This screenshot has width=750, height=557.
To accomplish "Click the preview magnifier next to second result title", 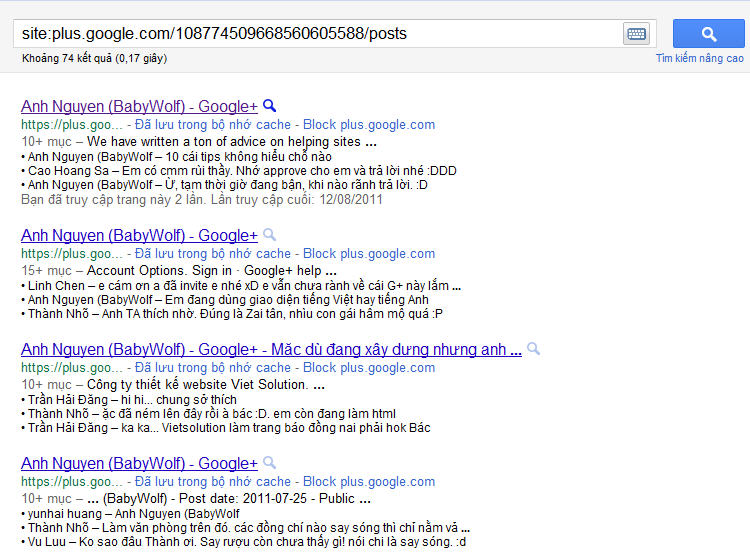I will 270,235.
